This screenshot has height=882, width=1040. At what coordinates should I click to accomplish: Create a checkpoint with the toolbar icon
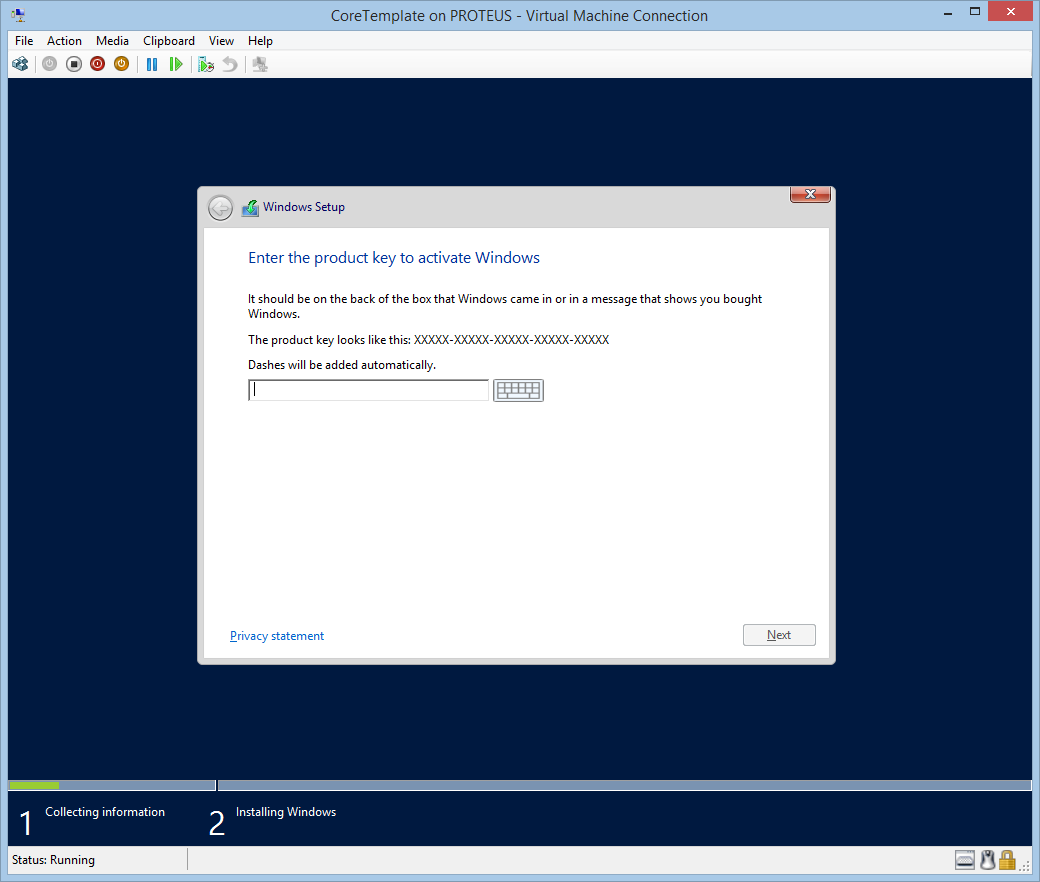tap(206, 64)
